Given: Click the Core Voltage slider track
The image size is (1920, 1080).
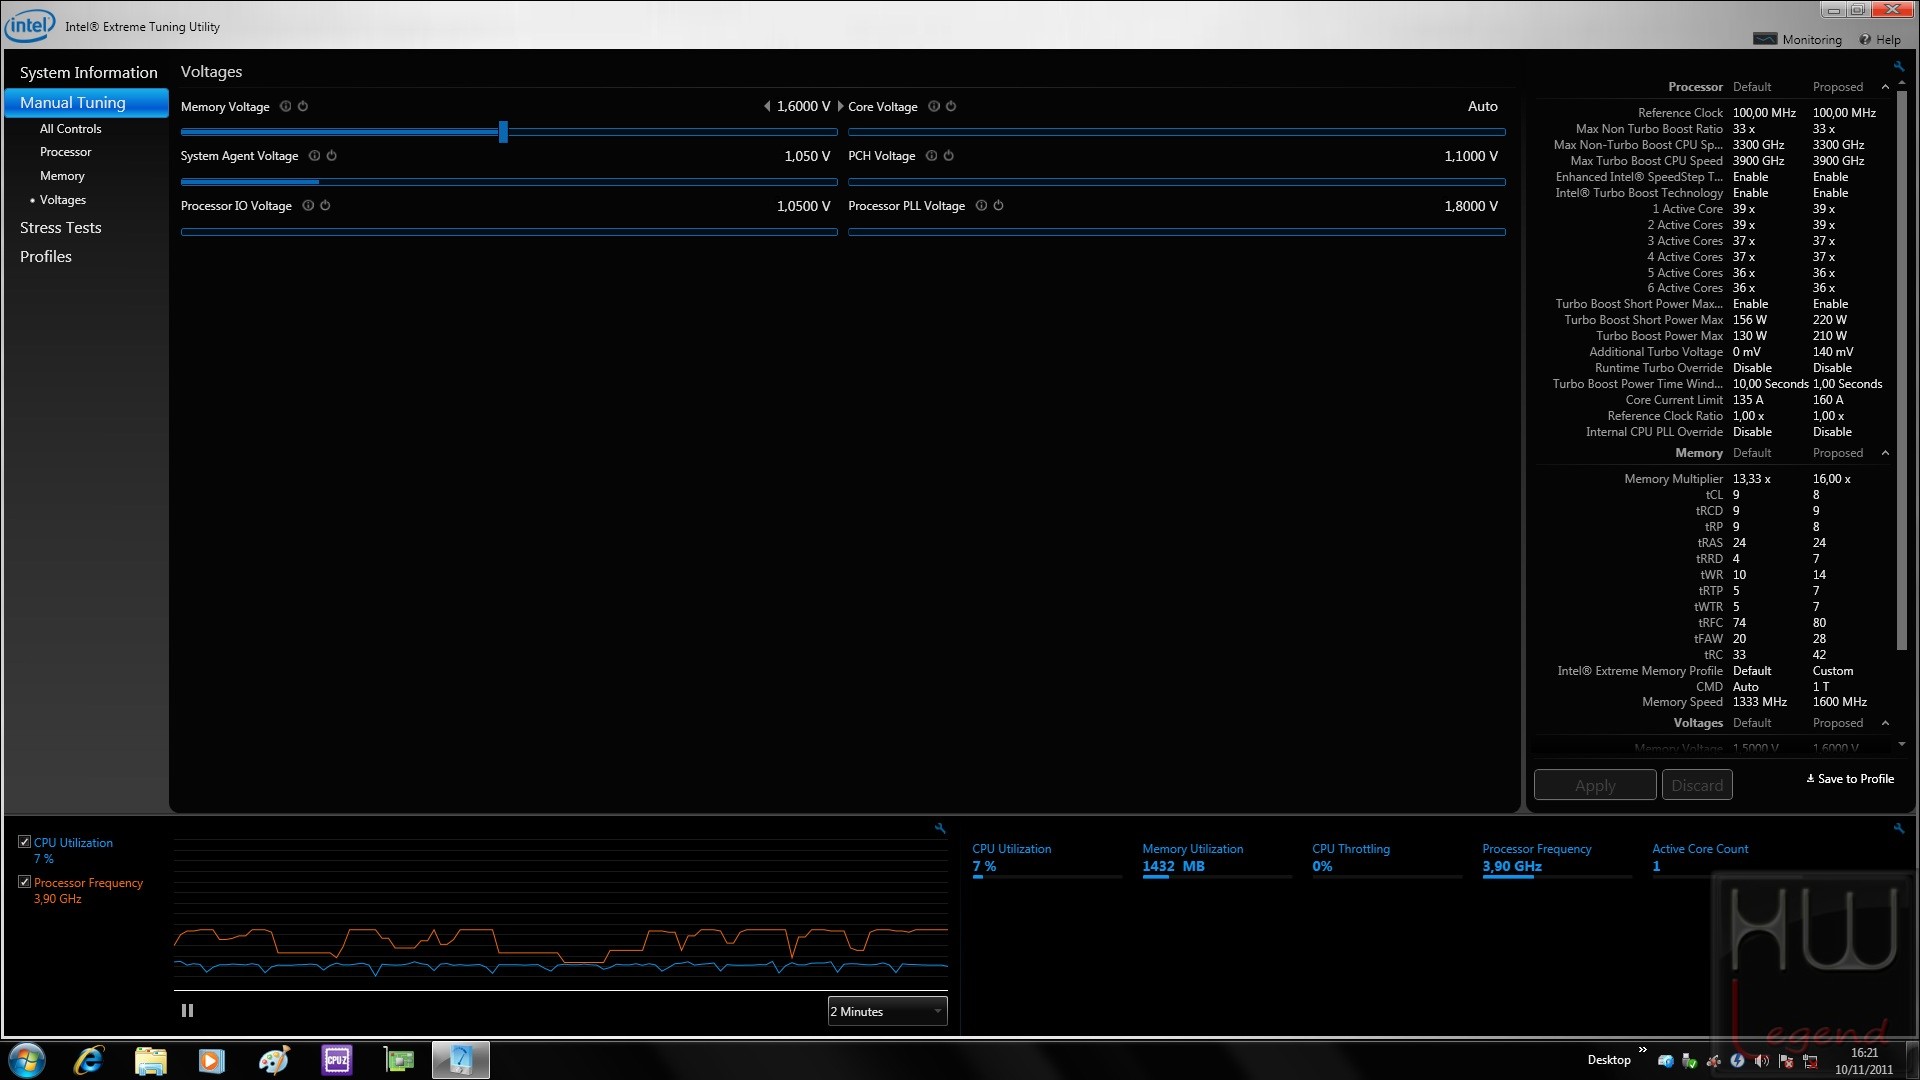Looking at the screenshot, I should tap(1177, 131).
